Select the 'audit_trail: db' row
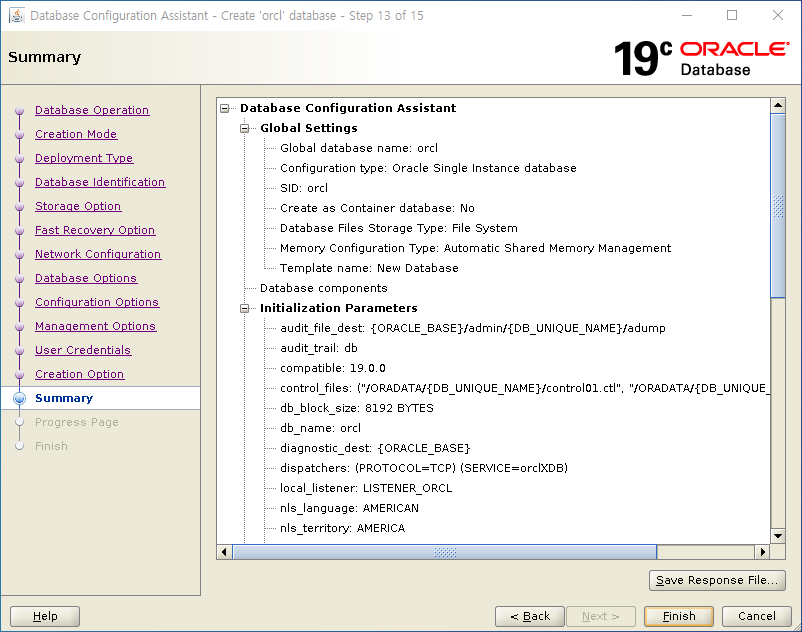This screenshot has width=802, height=632. point(319,348)
